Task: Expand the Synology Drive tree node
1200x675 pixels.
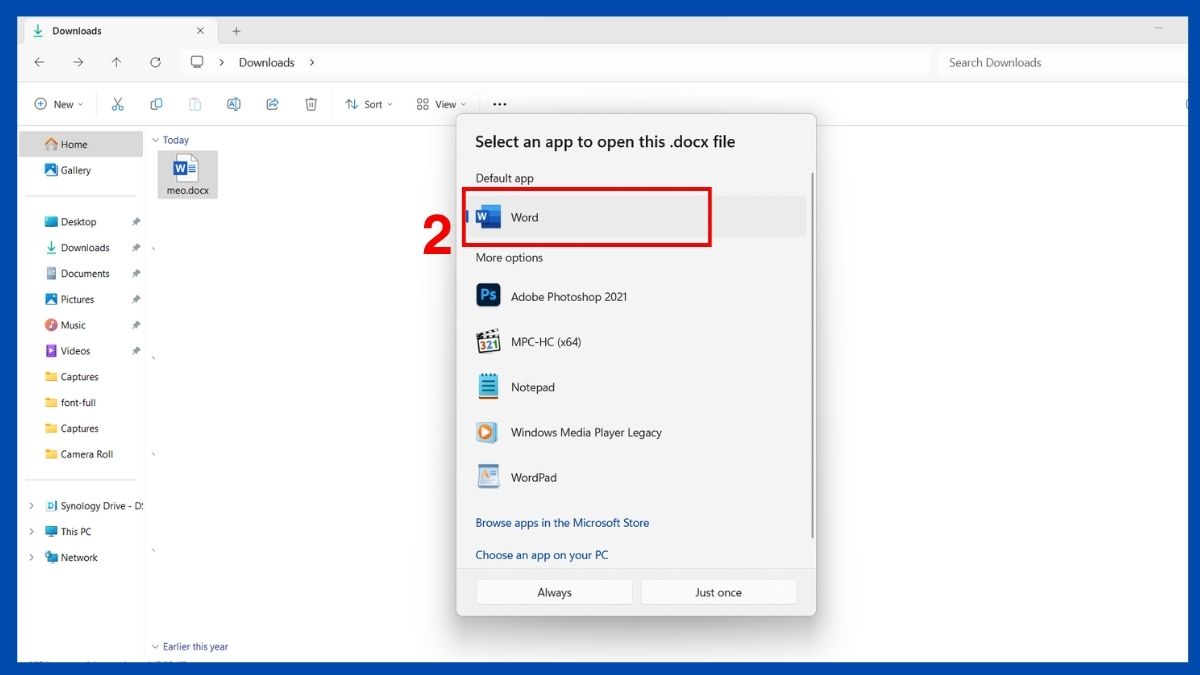Action: pos(31,506)
